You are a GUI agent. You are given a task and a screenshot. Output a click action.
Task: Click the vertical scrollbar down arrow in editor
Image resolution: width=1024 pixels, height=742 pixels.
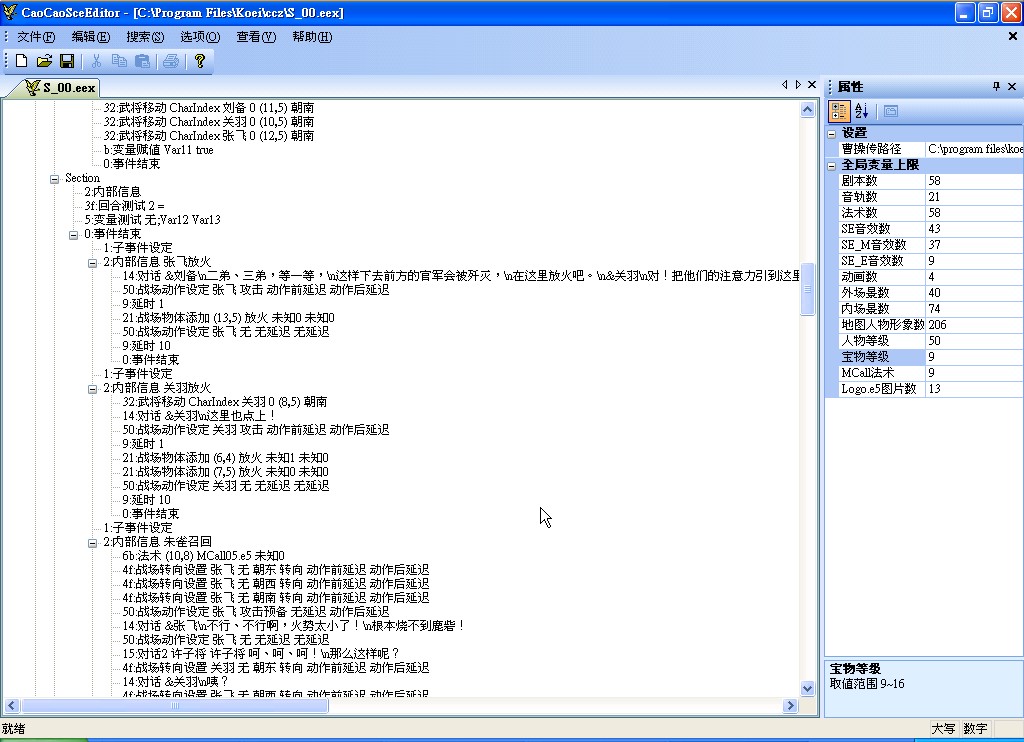[x=808, y=688]
